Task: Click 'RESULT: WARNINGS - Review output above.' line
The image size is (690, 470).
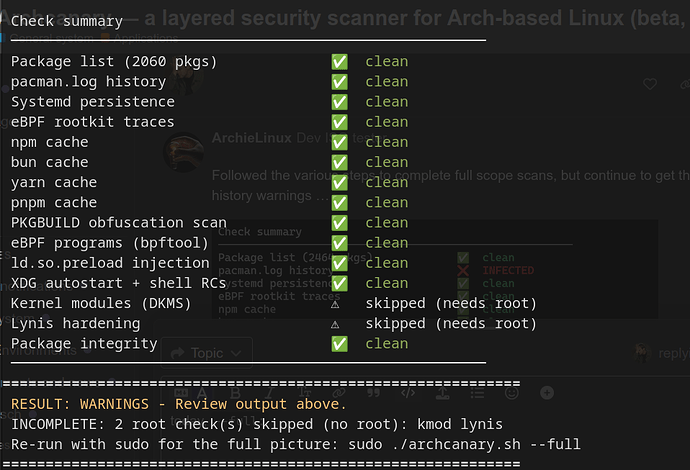Action: [x=178, y=404]
